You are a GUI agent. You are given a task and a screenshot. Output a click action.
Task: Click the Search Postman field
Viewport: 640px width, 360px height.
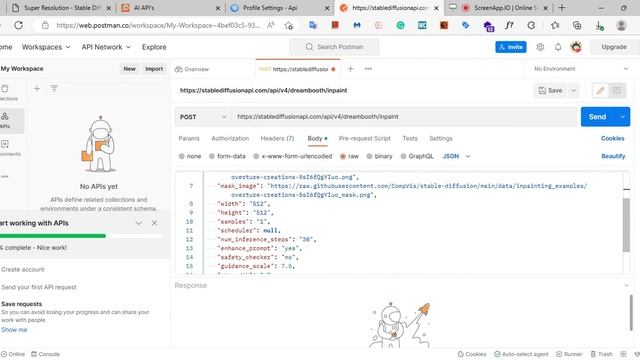coord(334,47)
